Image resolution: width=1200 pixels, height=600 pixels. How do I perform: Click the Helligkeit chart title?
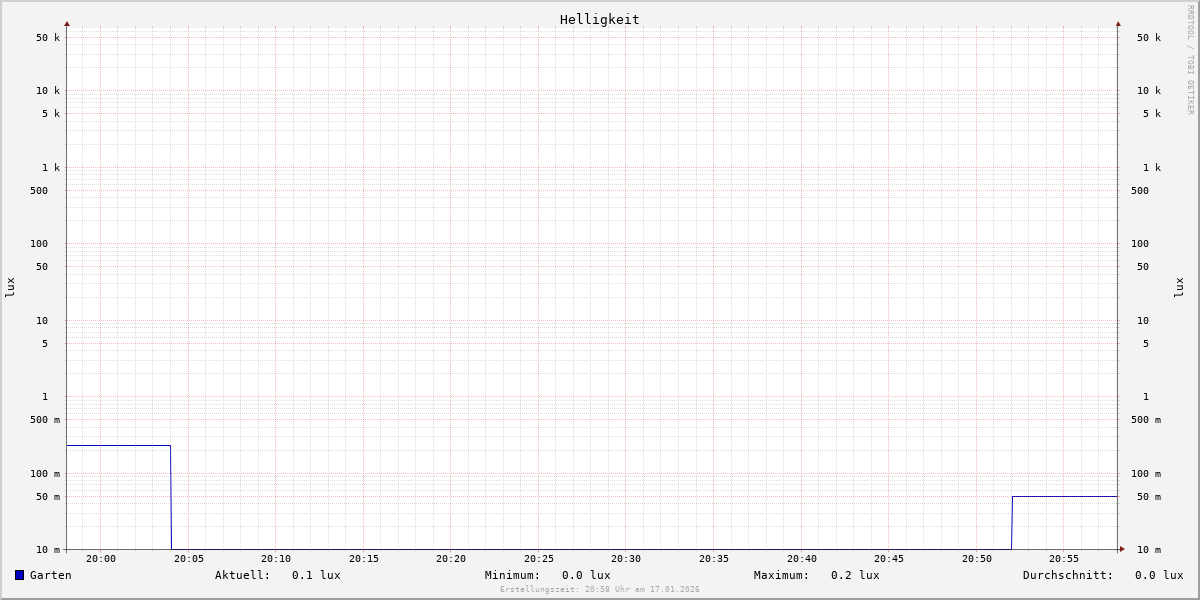599,19
